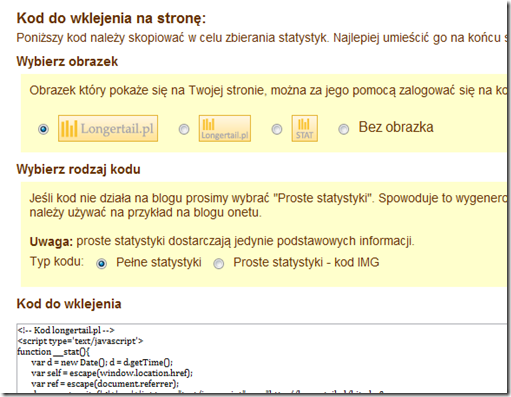Select the small STAT image radio button

click(277, 129)
